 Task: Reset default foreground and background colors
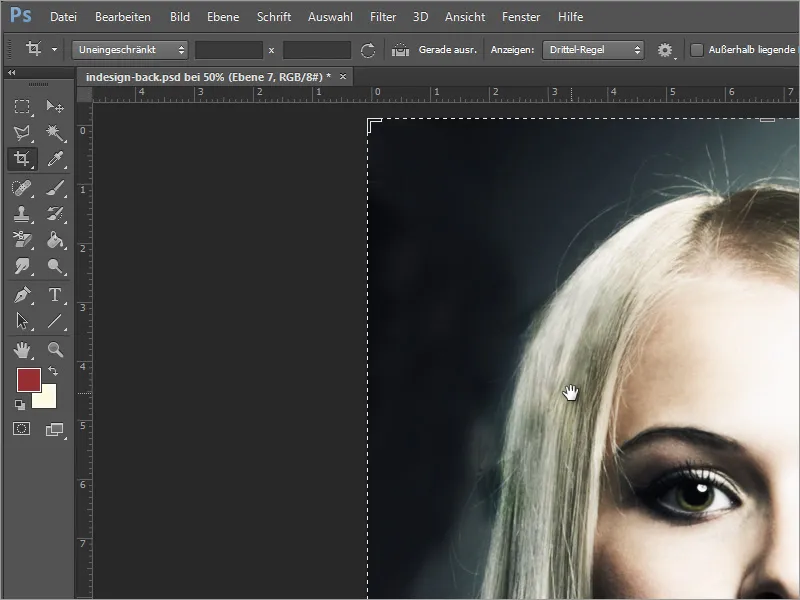pos(19,405)
